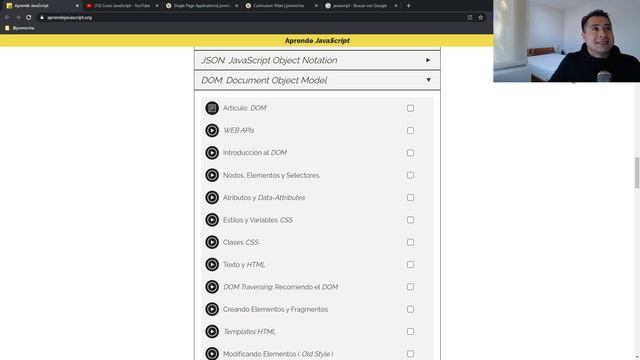The width and height of the screenshot is (640, 360).
Task: Close the Curso JavaScript YouTube tab
Action: point(157,6)
